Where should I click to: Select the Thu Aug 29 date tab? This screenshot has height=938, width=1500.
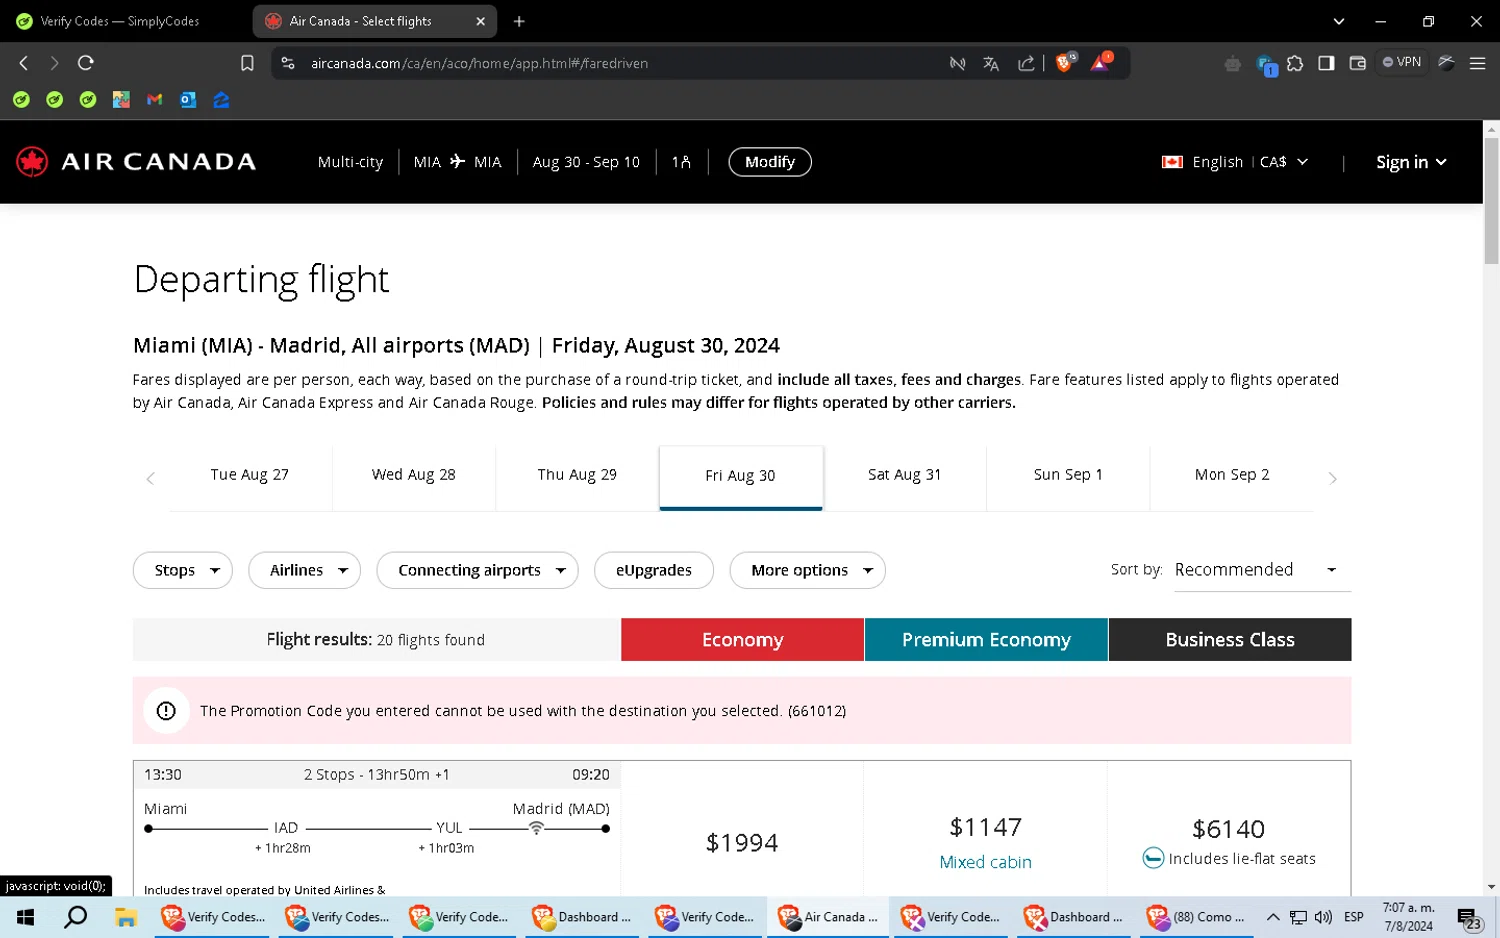[x=577, y=476]
